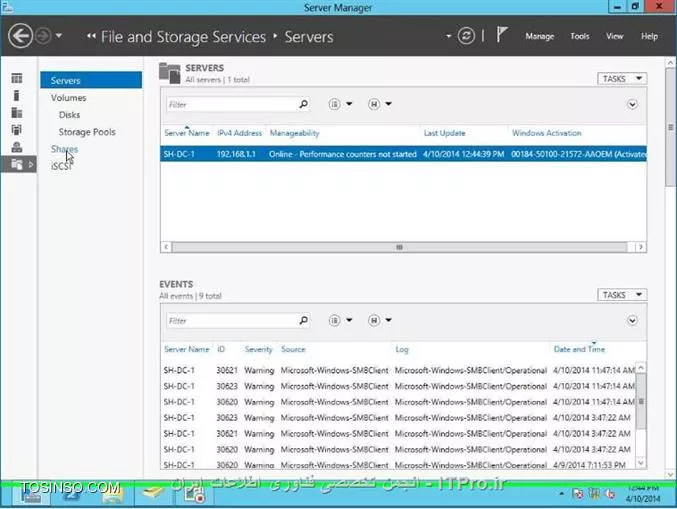Image resolution: width=677 pixels, height=509 pixels.
Task: Open Disks in the navigation pane
Action: [70, 115]
